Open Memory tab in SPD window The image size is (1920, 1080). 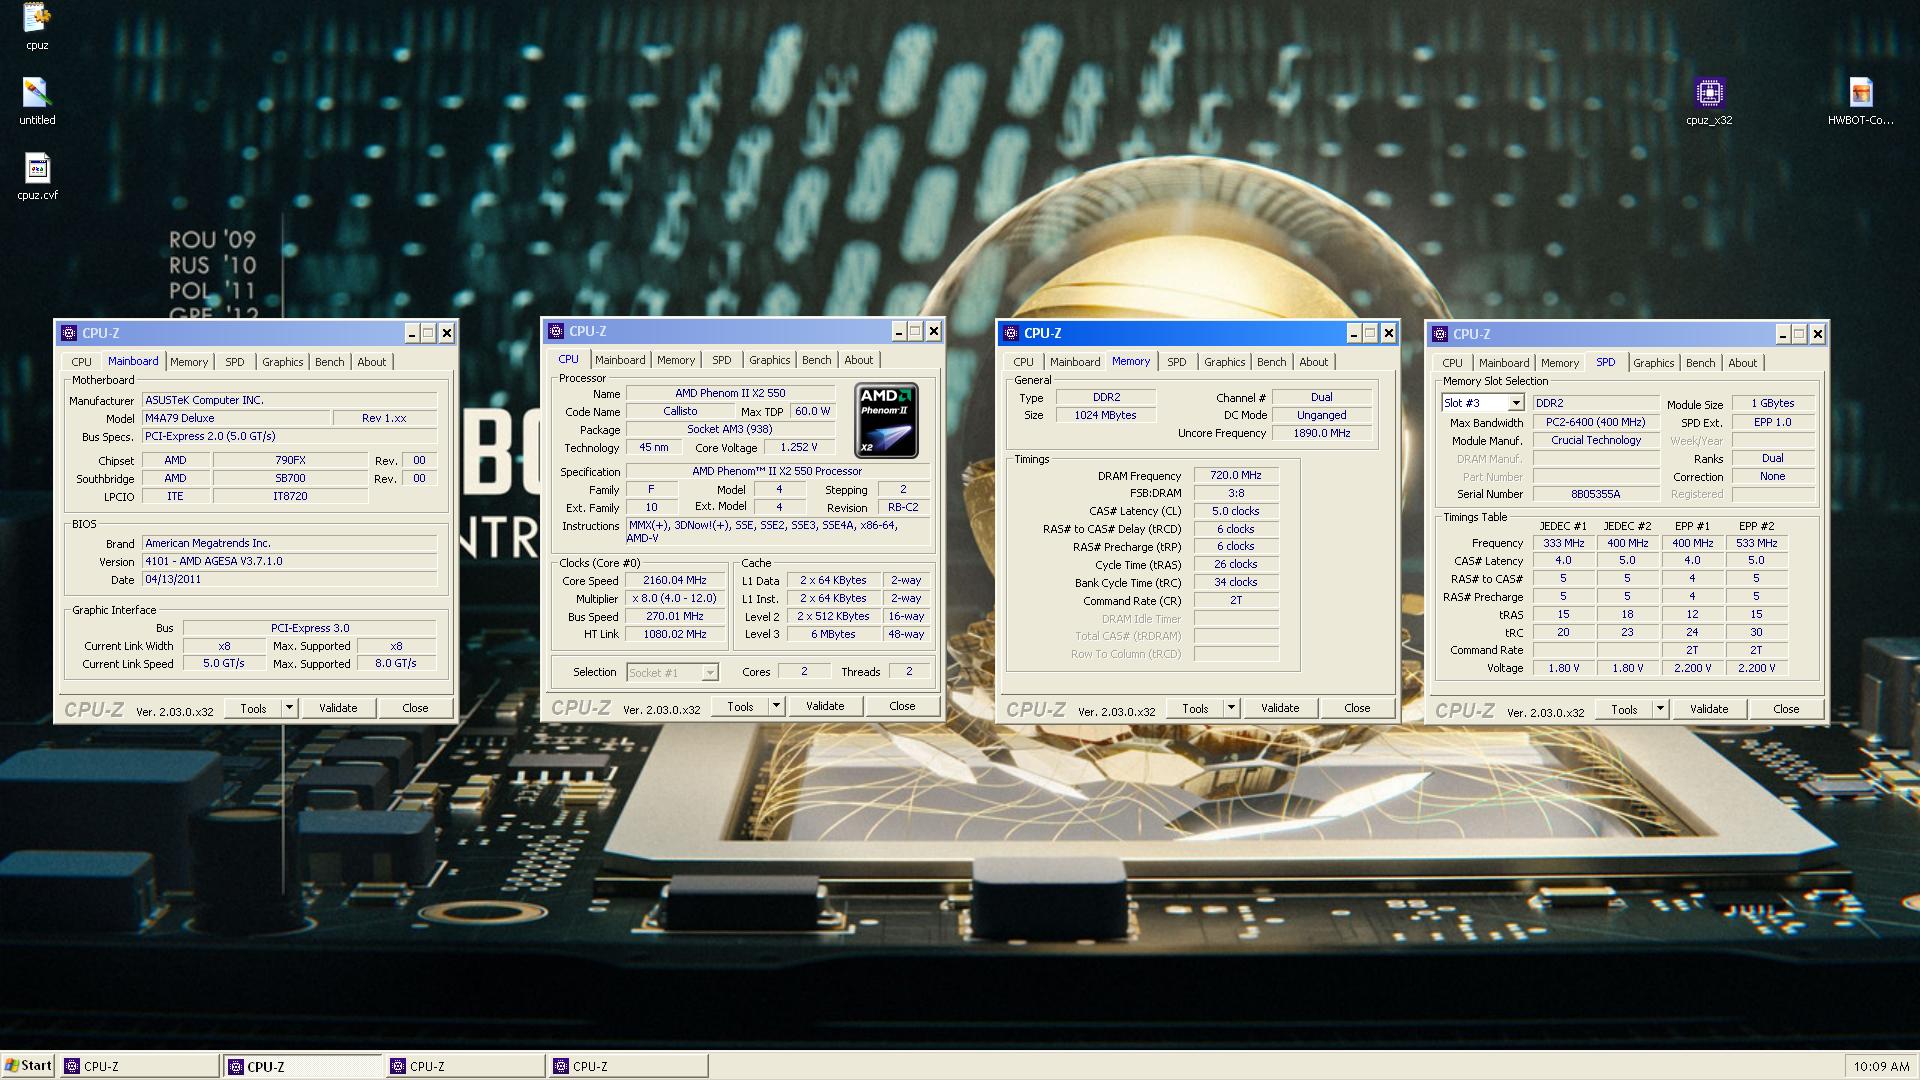click(1559, 363)
